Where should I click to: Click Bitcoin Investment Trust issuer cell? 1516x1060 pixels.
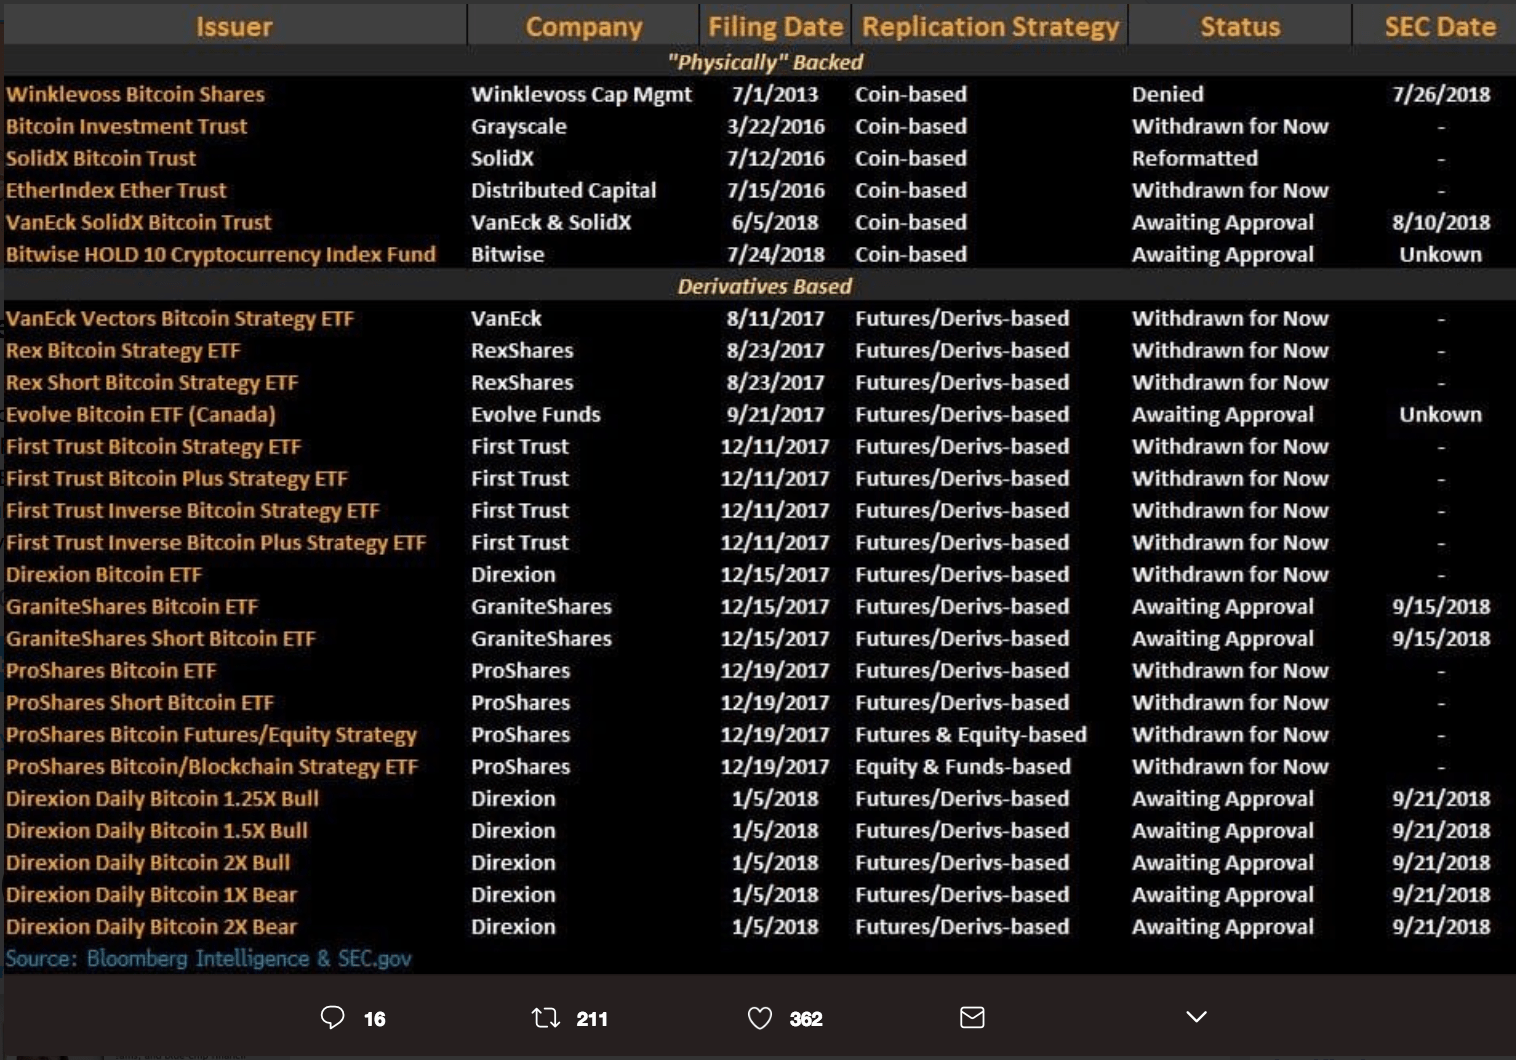click(x=127, y=126)
